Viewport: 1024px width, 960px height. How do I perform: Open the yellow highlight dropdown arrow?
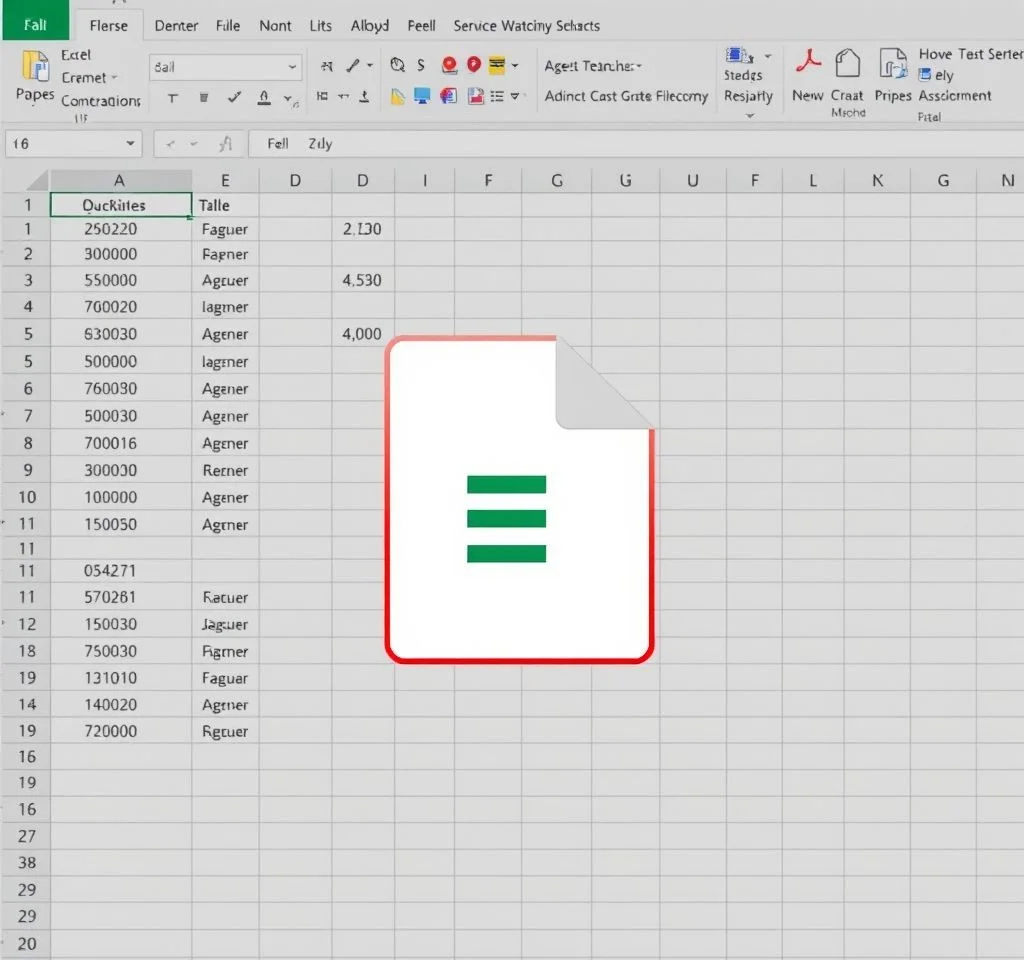tap(515, 65)
